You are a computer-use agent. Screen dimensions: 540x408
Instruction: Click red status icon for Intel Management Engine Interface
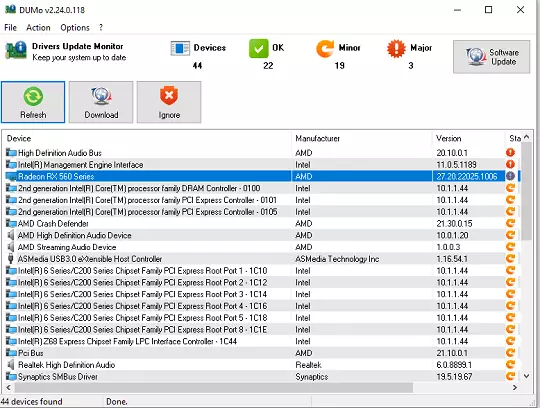[x=510, y=164]
